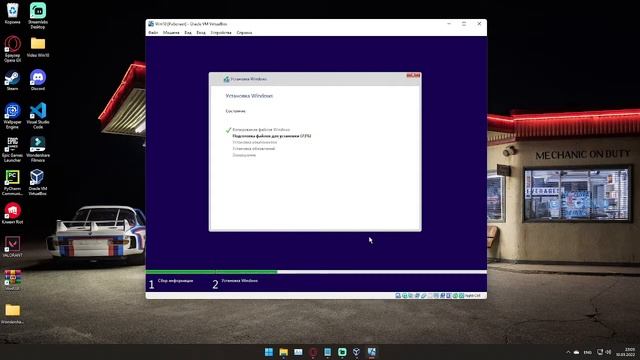Open the Справка menu in VirtualBox
Viewport: 640px width, 360px height.
coord(244,33)
